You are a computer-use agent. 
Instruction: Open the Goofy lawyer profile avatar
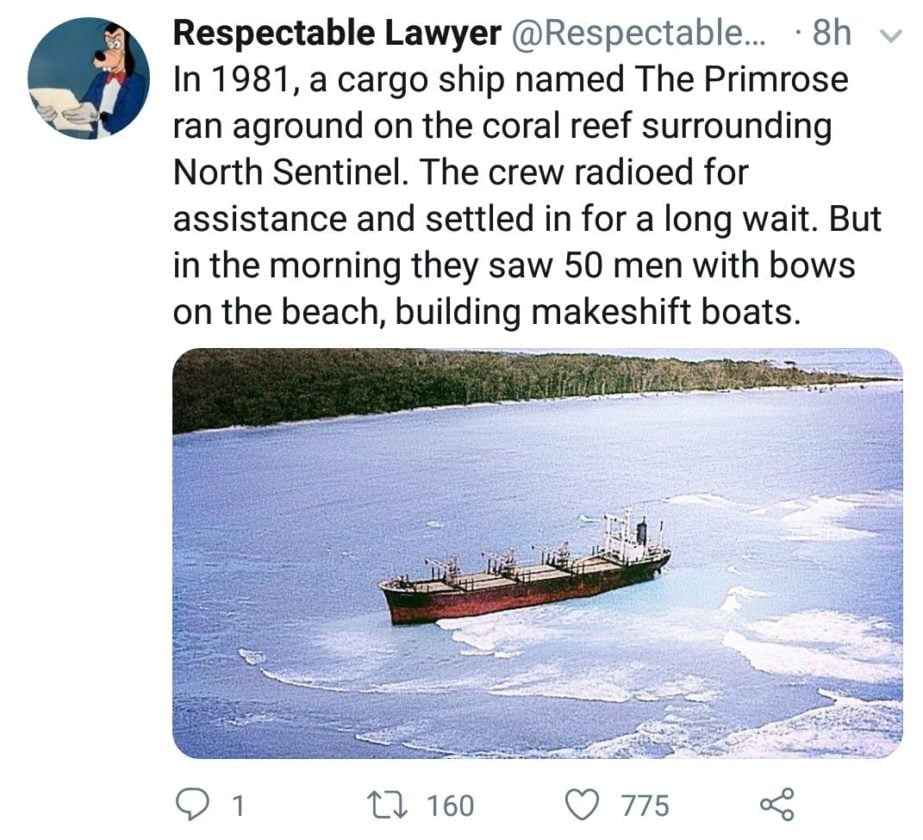[88, 78]
